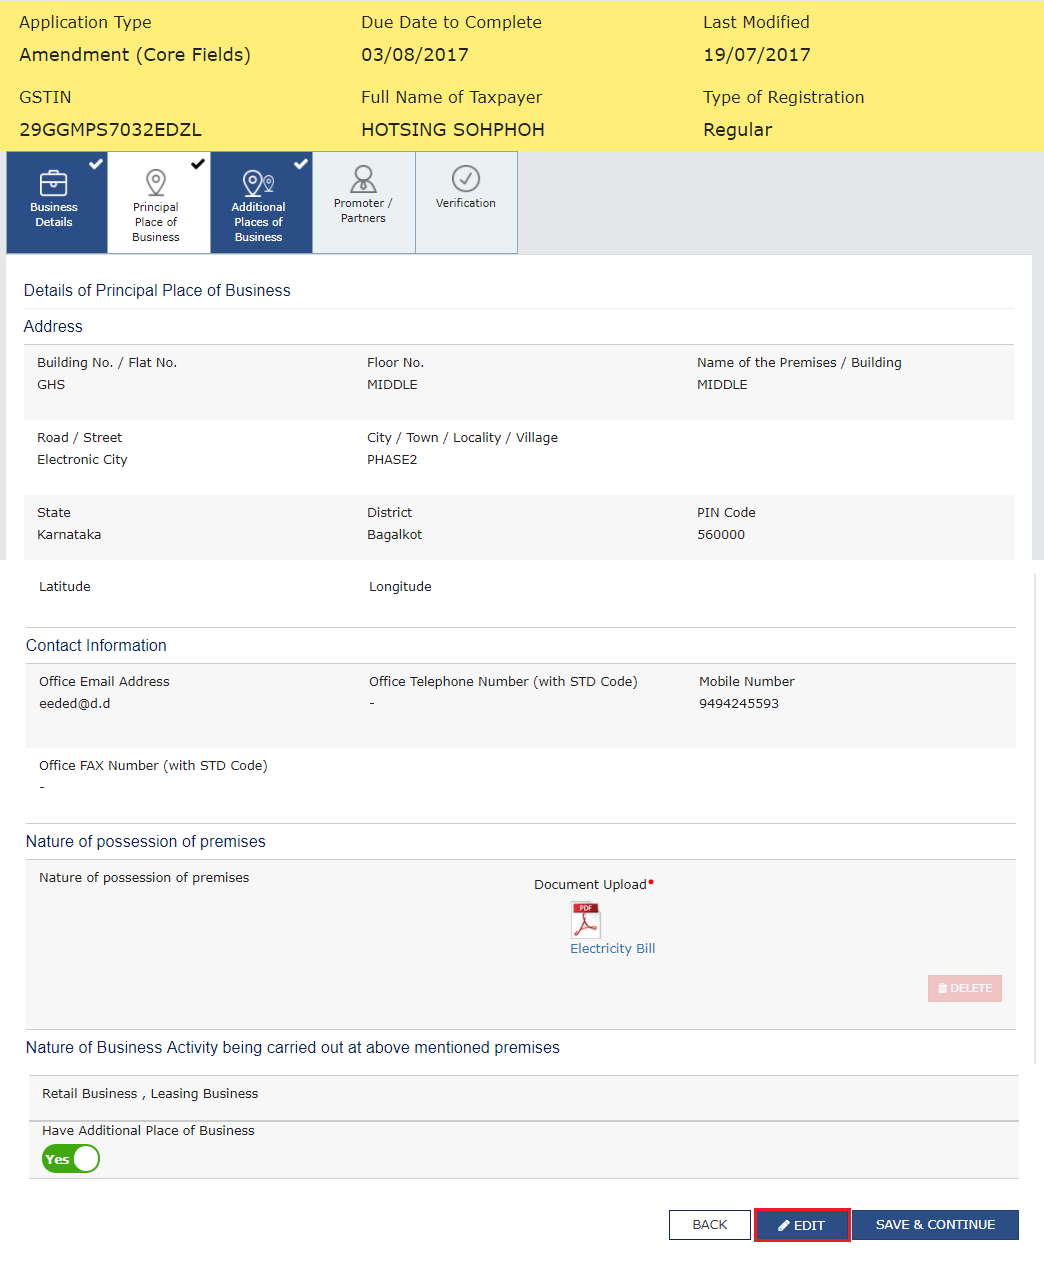Toggle off Have Additional Place of Business
Screen dimensions: 1044x1272
pyautogui.click(x=70, y=1158)
